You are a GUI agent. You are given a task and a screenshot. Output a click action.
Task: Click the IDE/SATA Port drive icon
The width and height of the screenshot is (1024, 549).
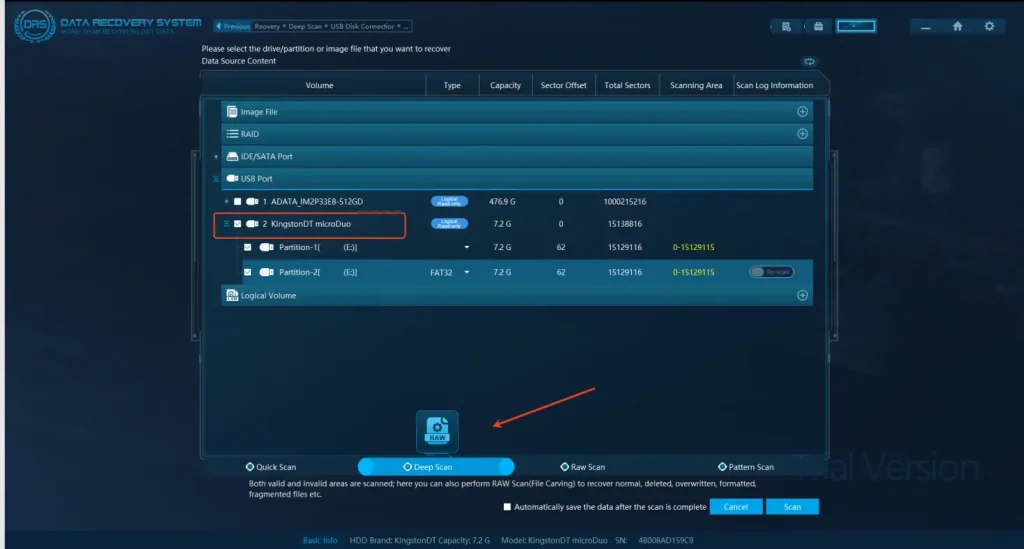pos(232,157)
